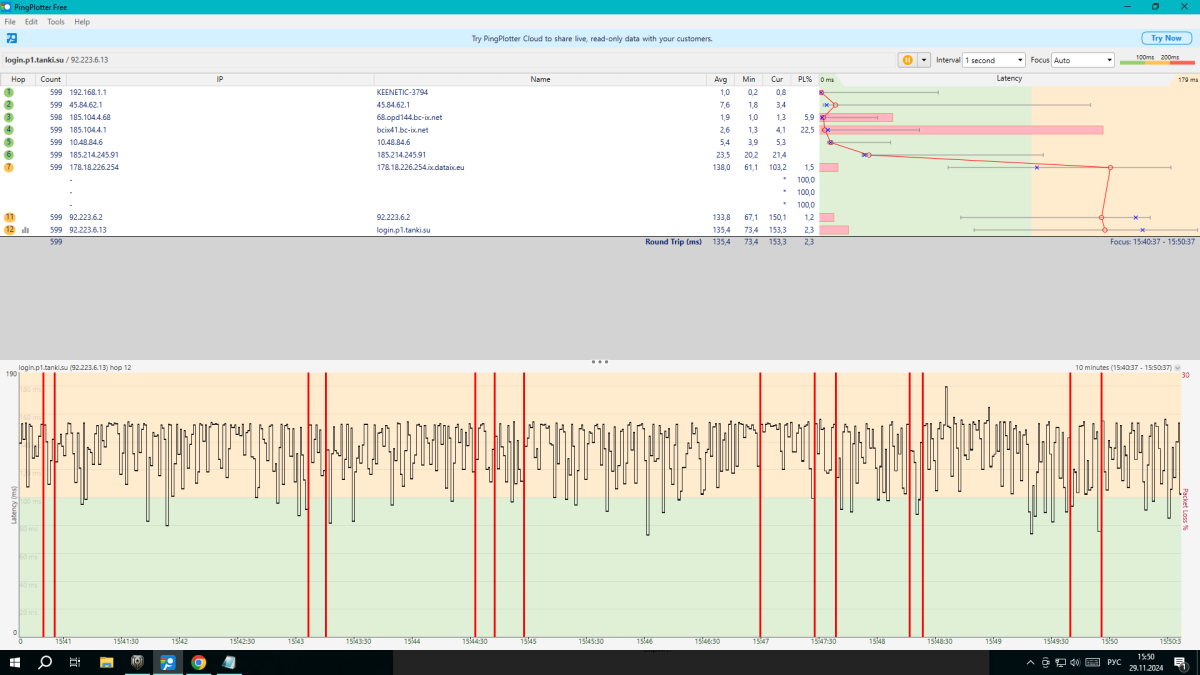Sort by the PL% column header

(804, 78)
